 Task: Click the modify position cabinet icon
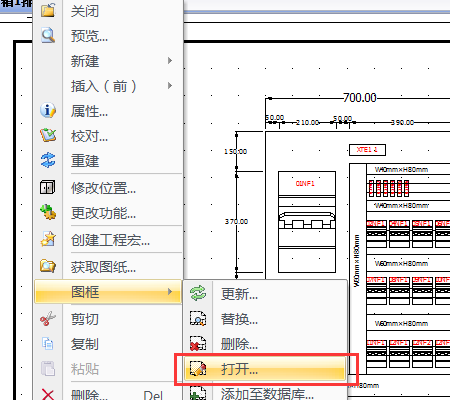[x=48, y=187]
